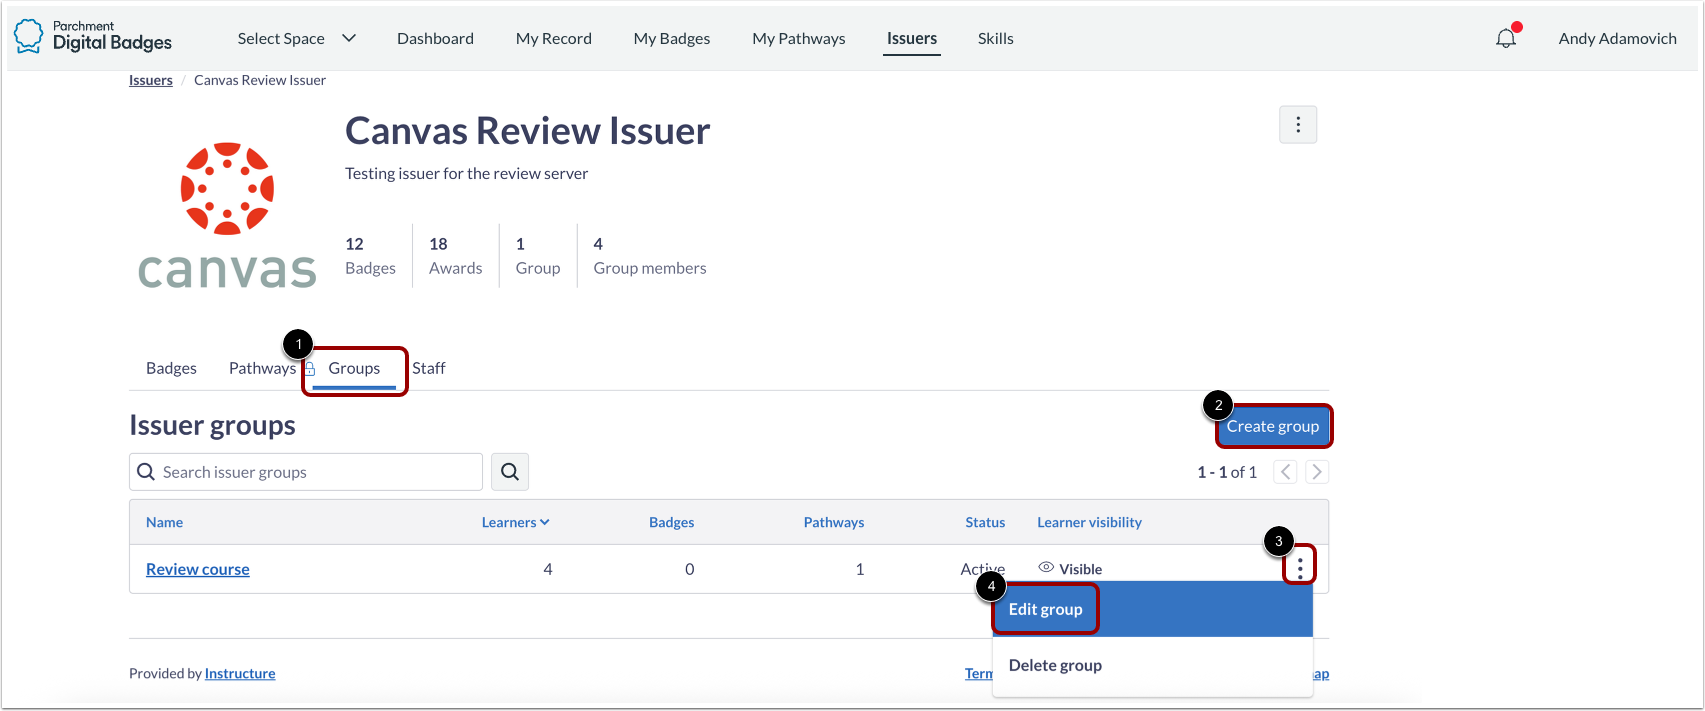Click the Badges column header
The width and height of the screenshot is (1705, 711).
[672, 522]
